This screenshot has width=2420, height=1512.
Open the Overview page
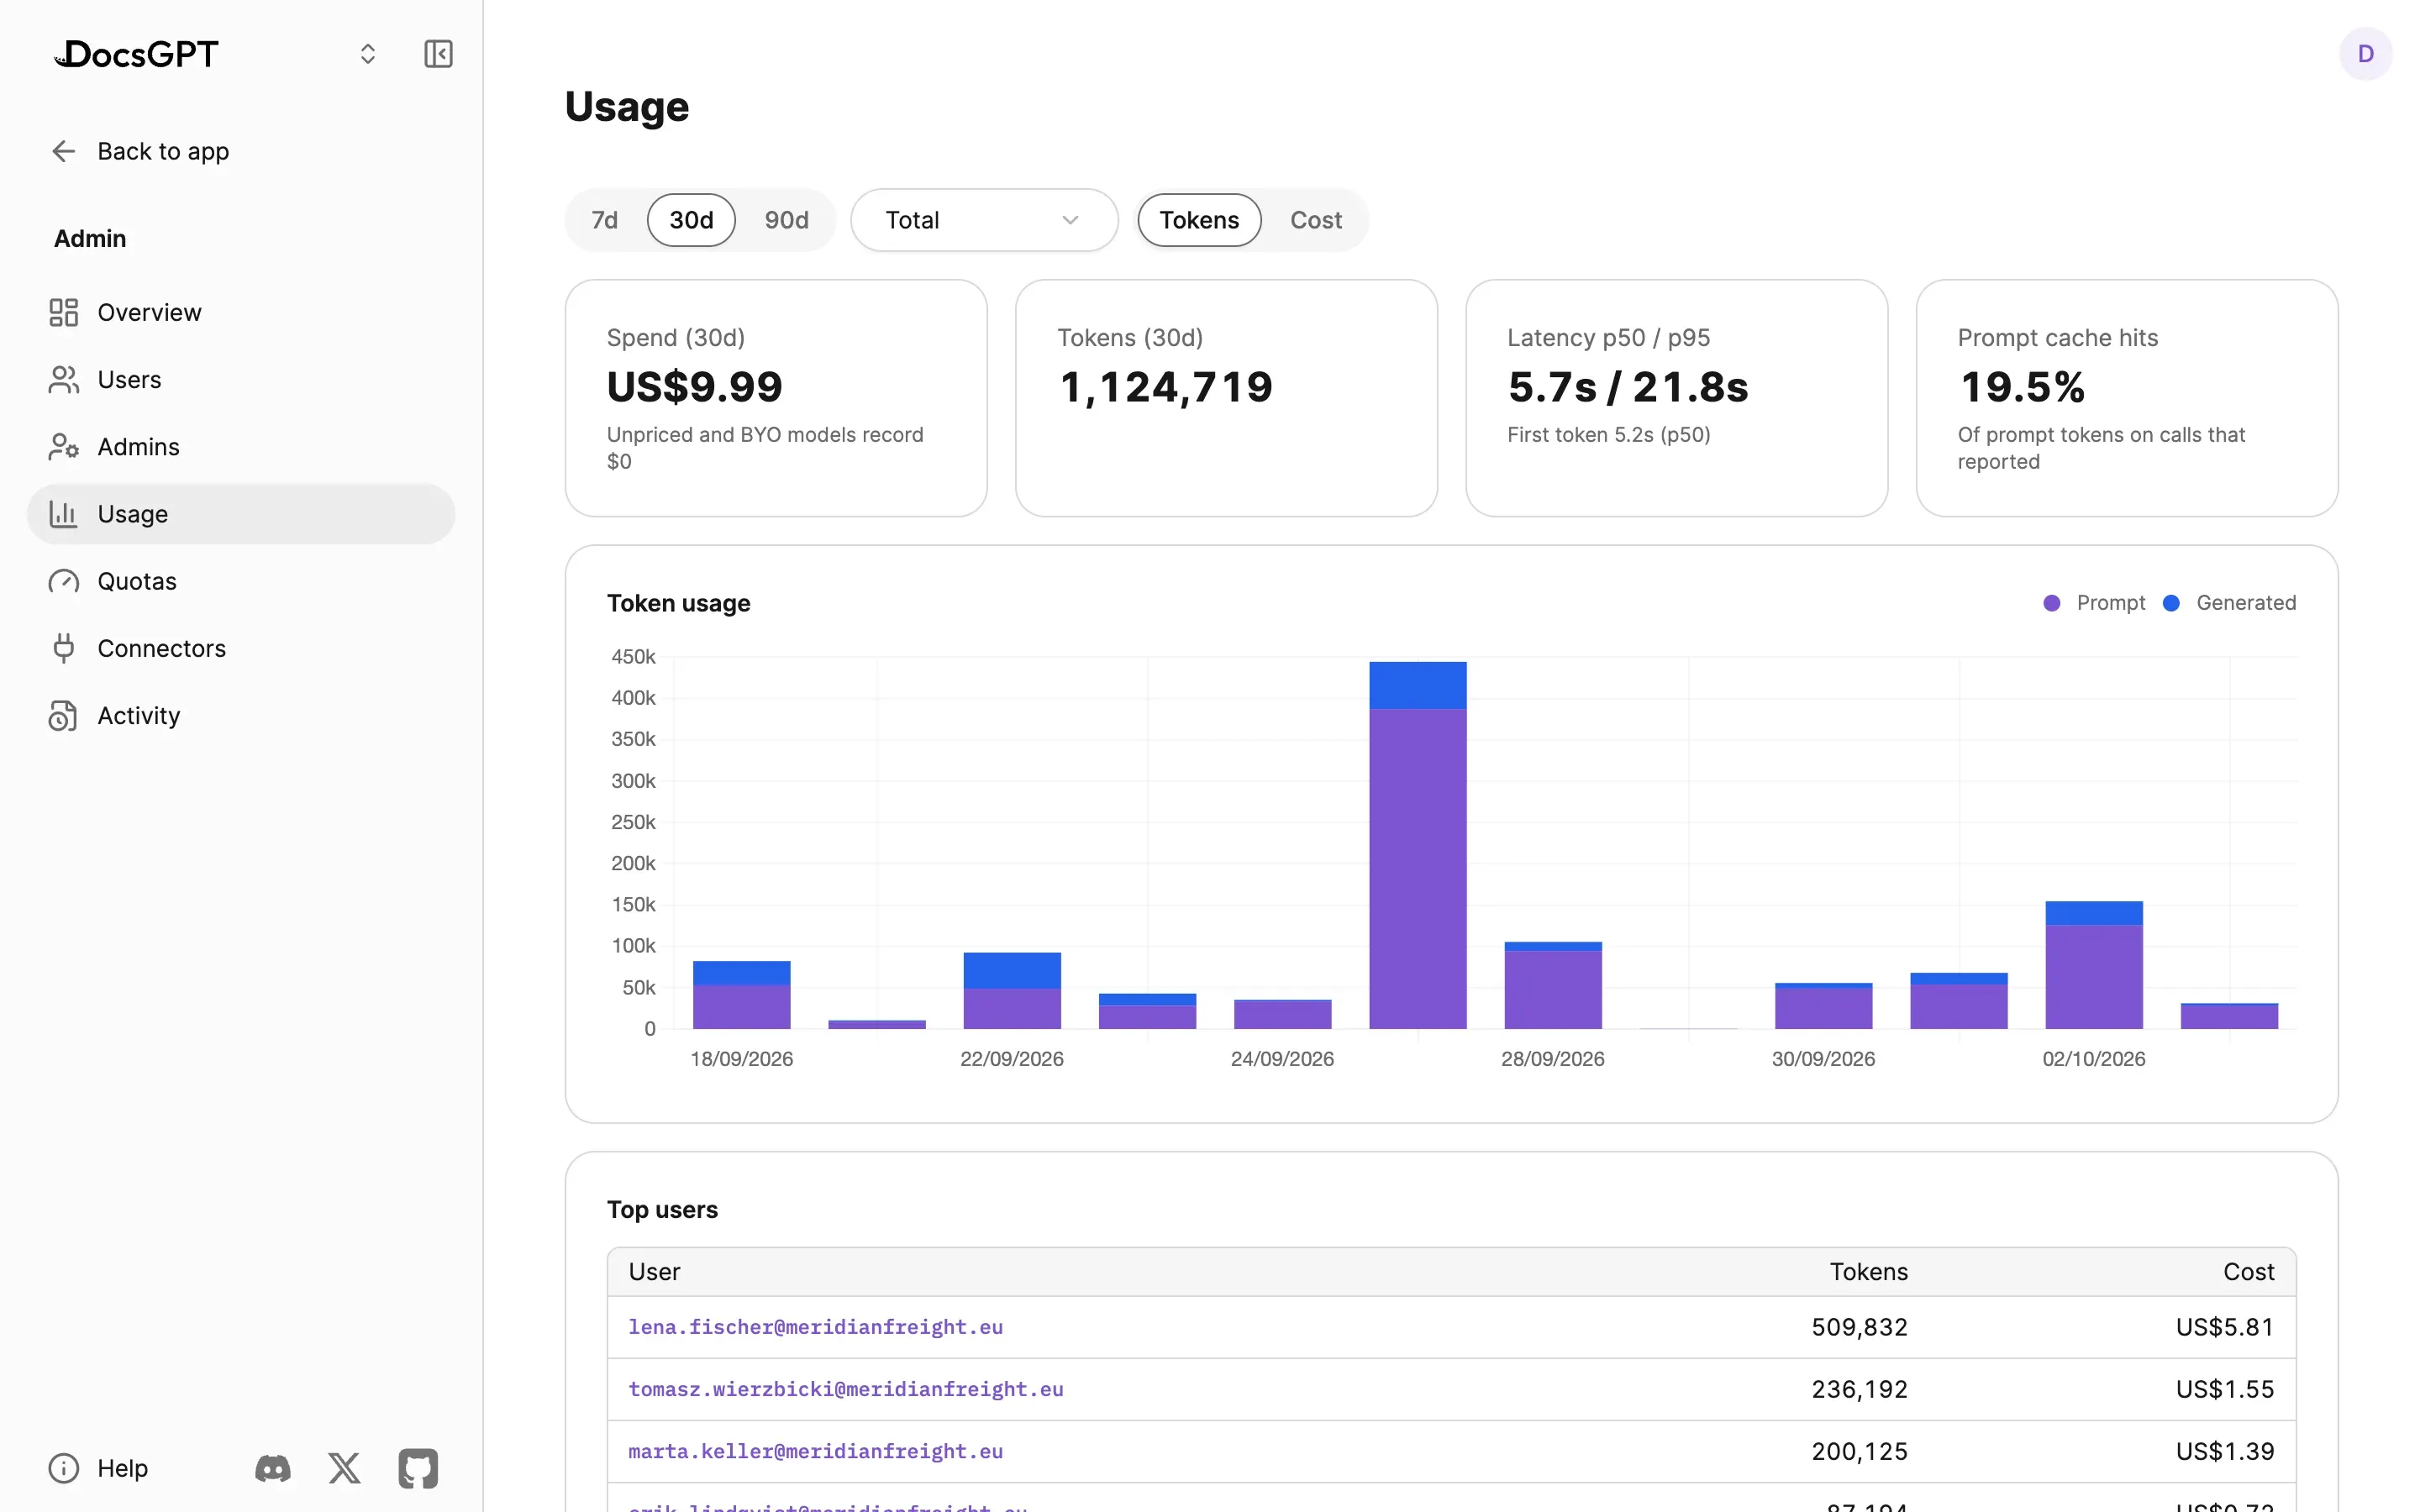click(241, 312)
